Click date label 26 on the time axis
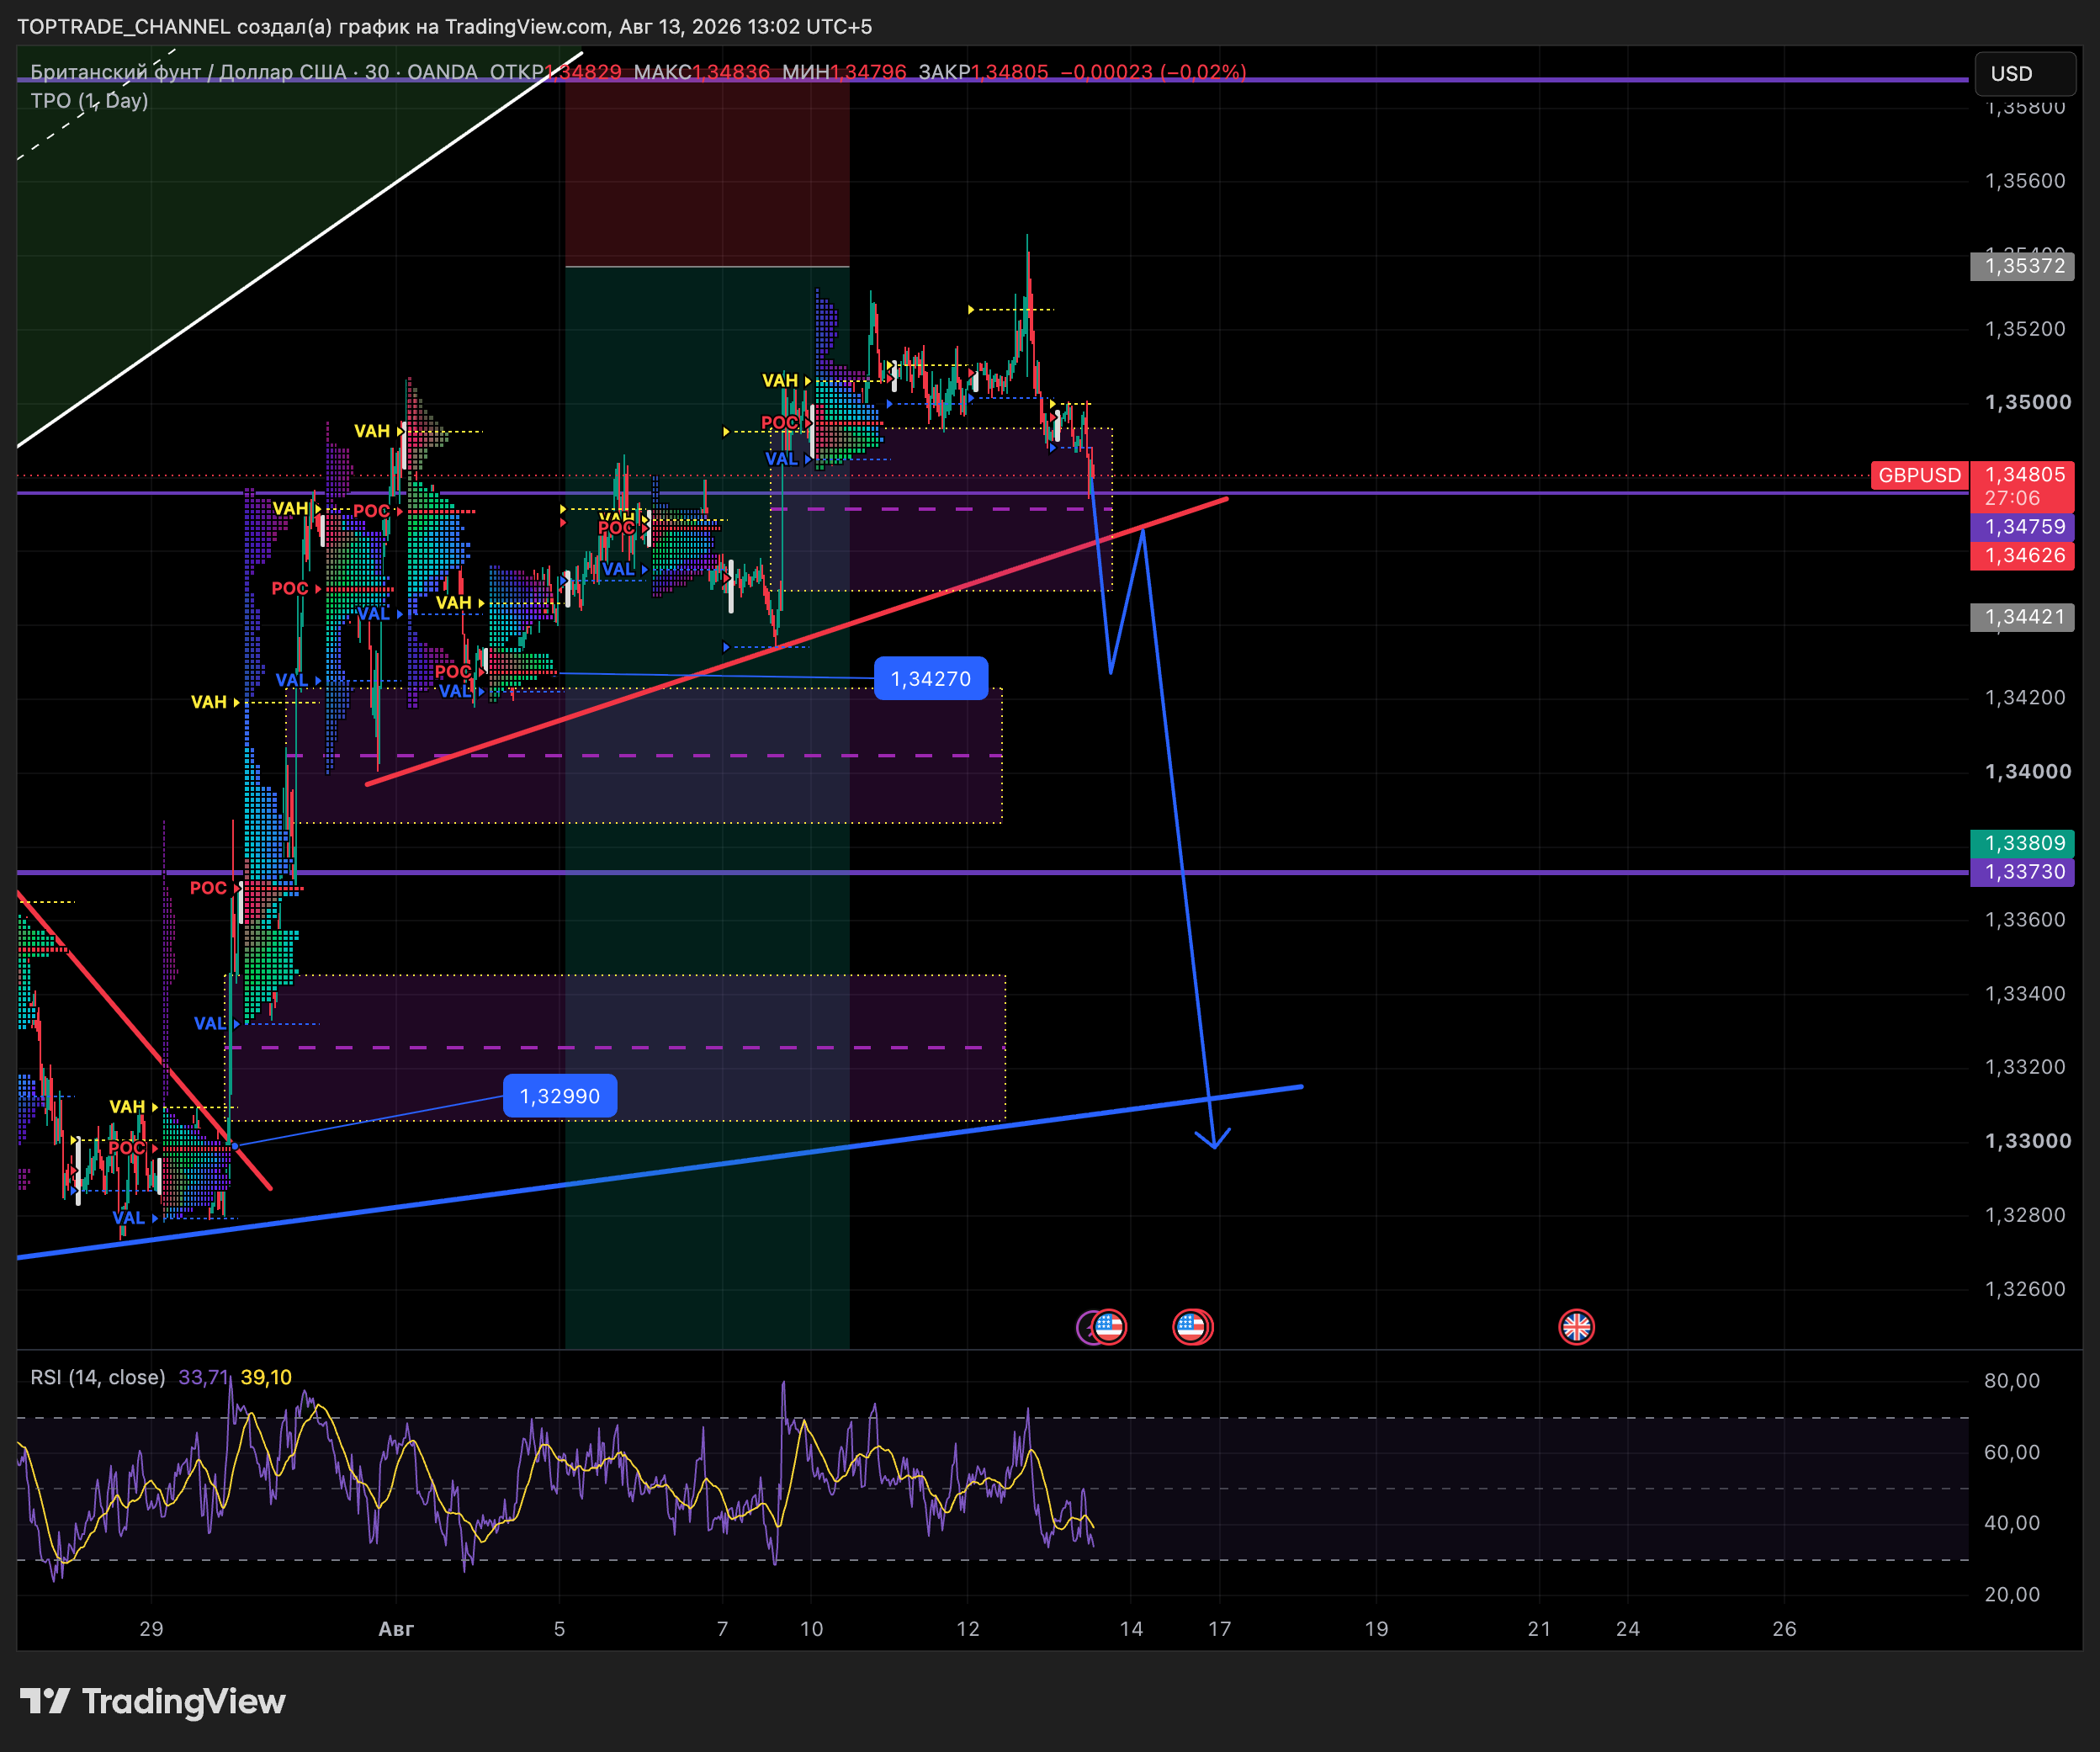 [x=1784, y=1629]
